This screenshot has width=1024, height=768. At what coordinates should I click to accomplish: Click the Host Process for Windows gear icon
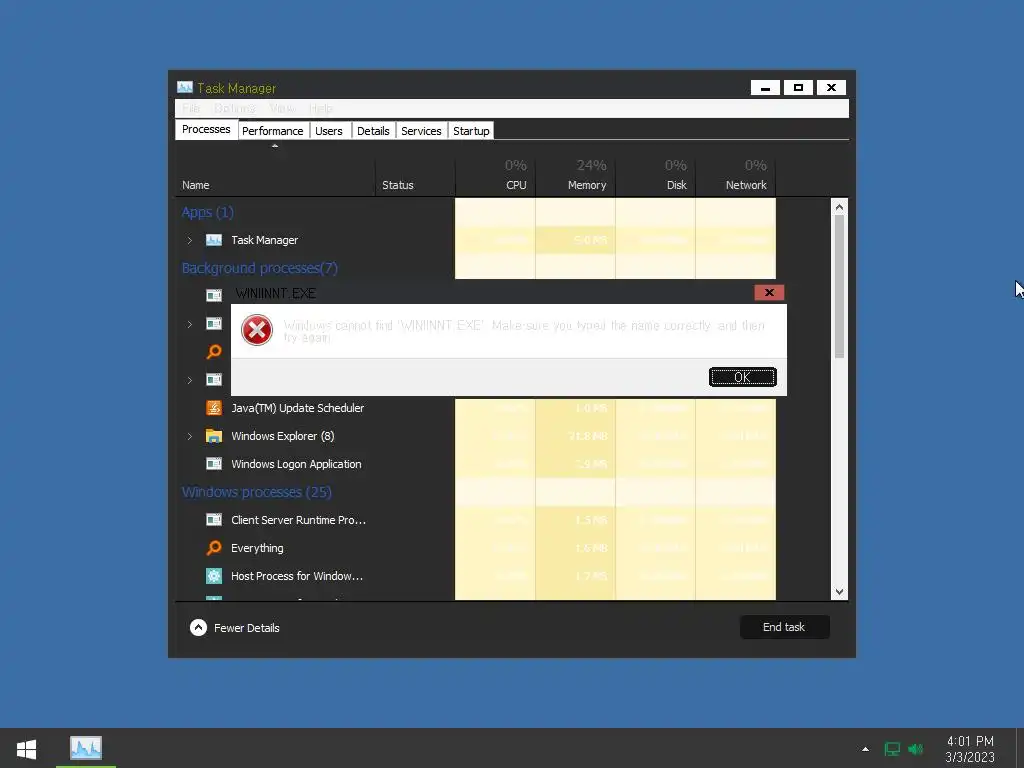(214, 576)
